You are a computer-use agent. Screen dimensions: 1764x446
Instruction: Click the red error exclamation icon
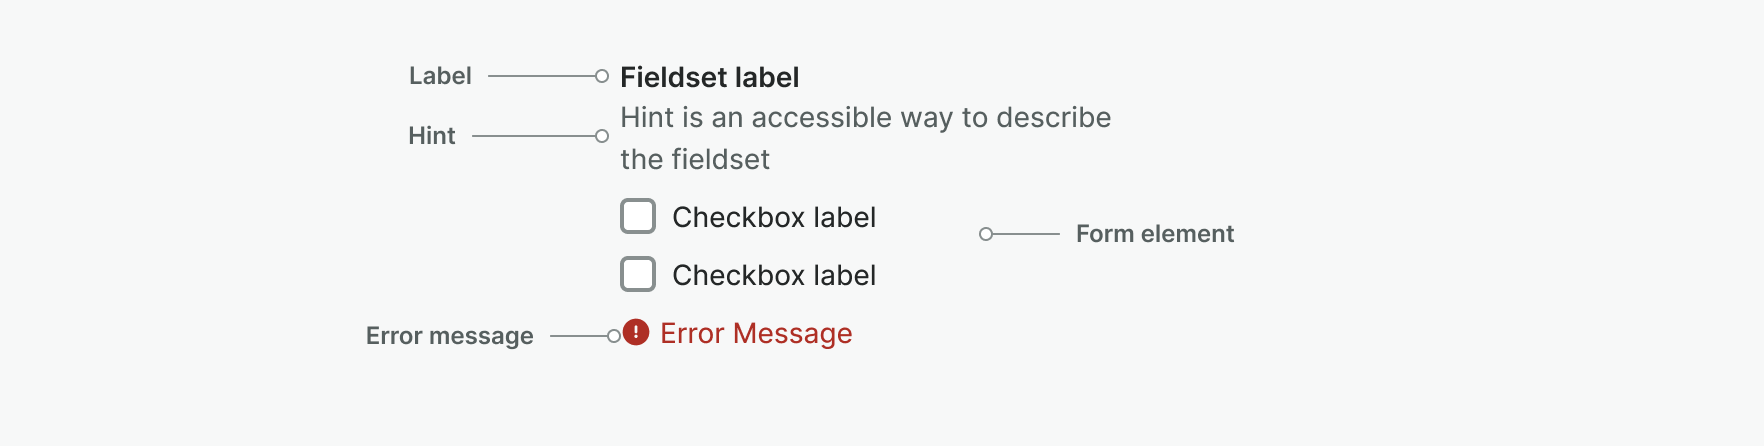tap(636, 332)
